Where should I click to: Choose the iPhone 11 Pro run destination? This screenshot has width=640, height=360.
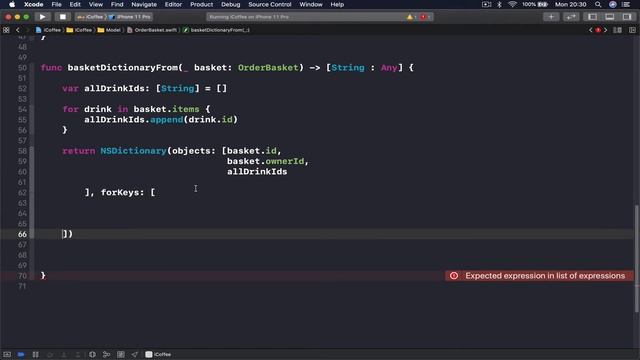(x=131, y=17)
